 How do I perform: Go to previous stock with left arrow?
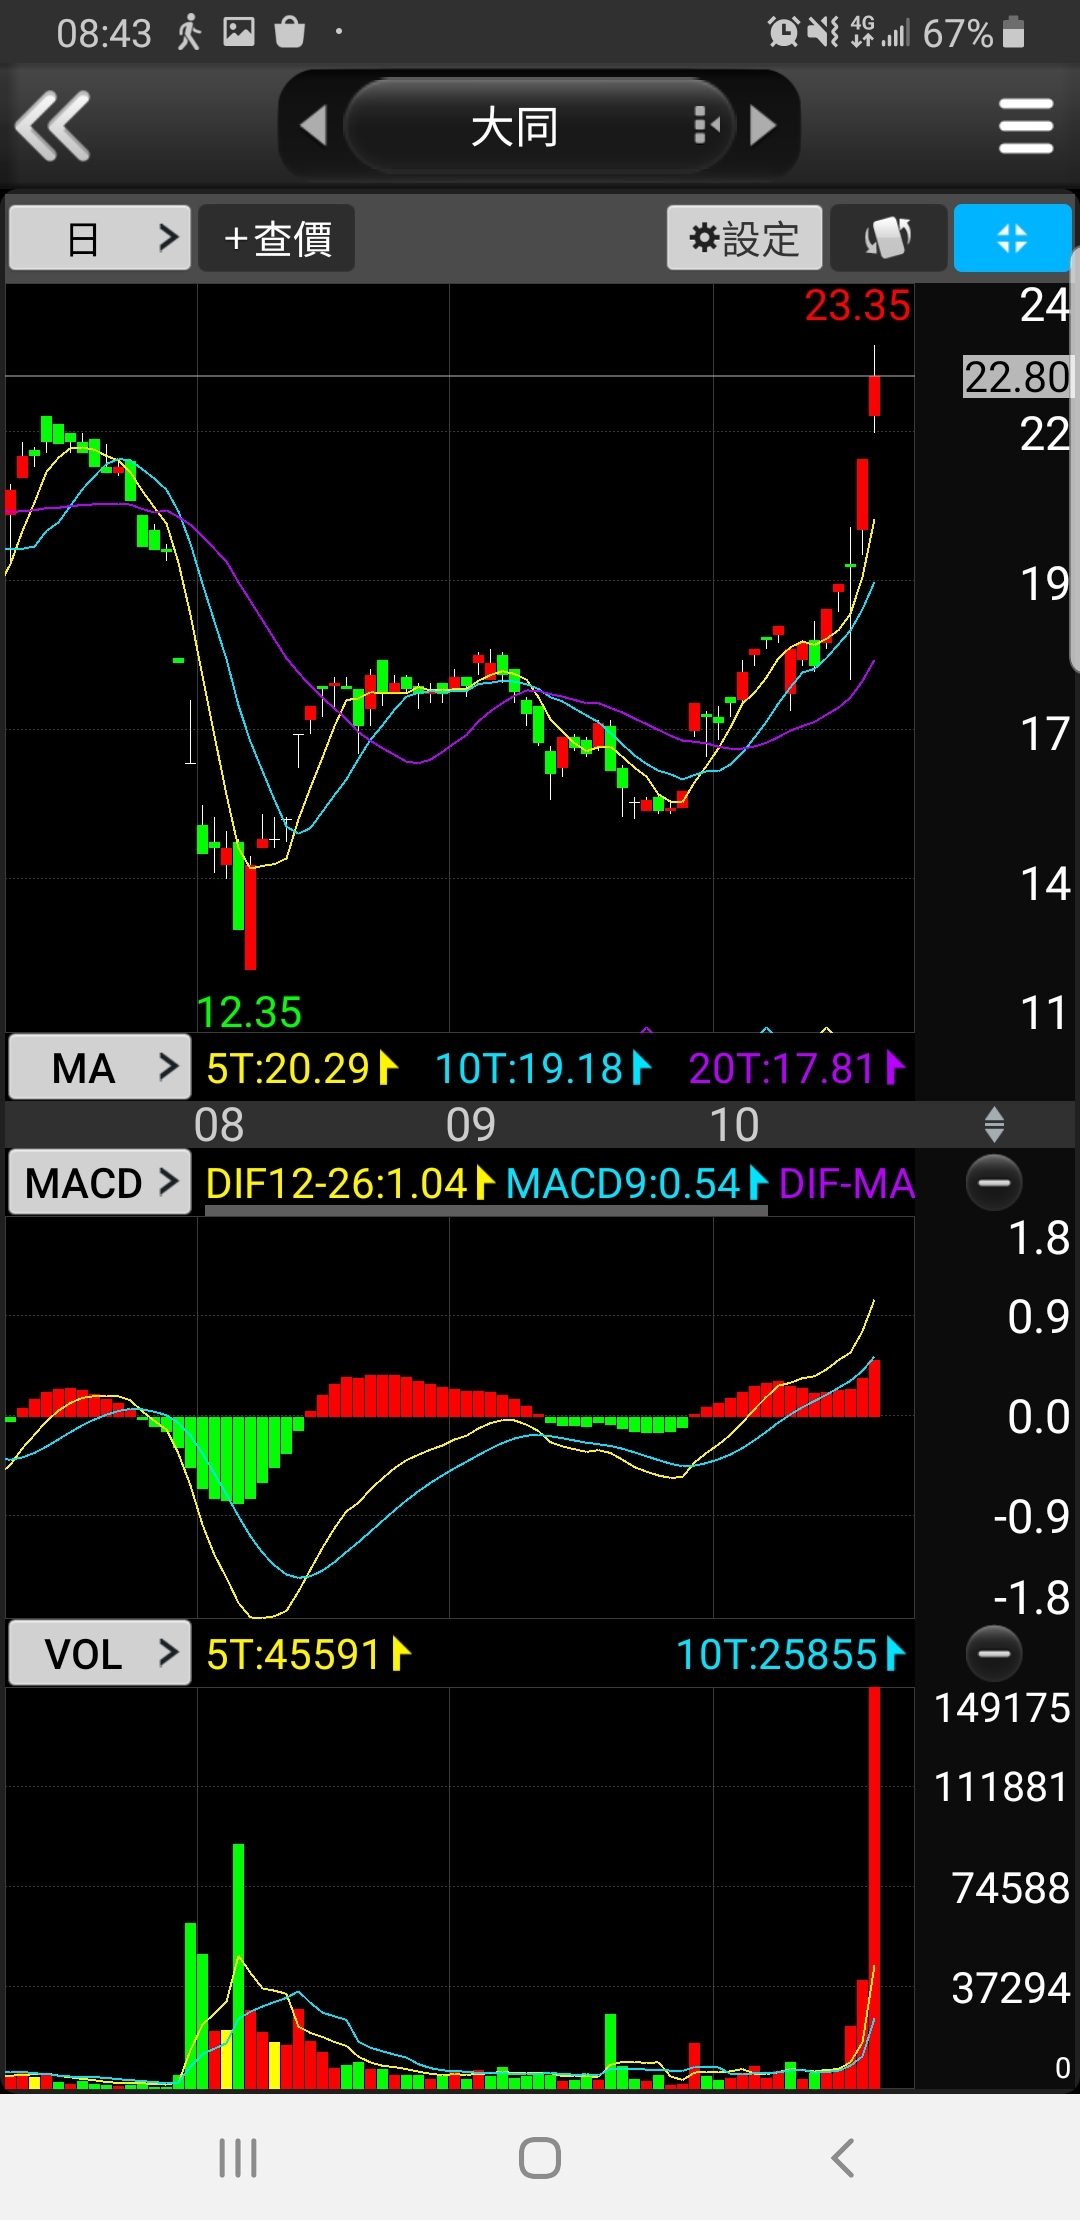pyautogui.click(x=314, y=126)
